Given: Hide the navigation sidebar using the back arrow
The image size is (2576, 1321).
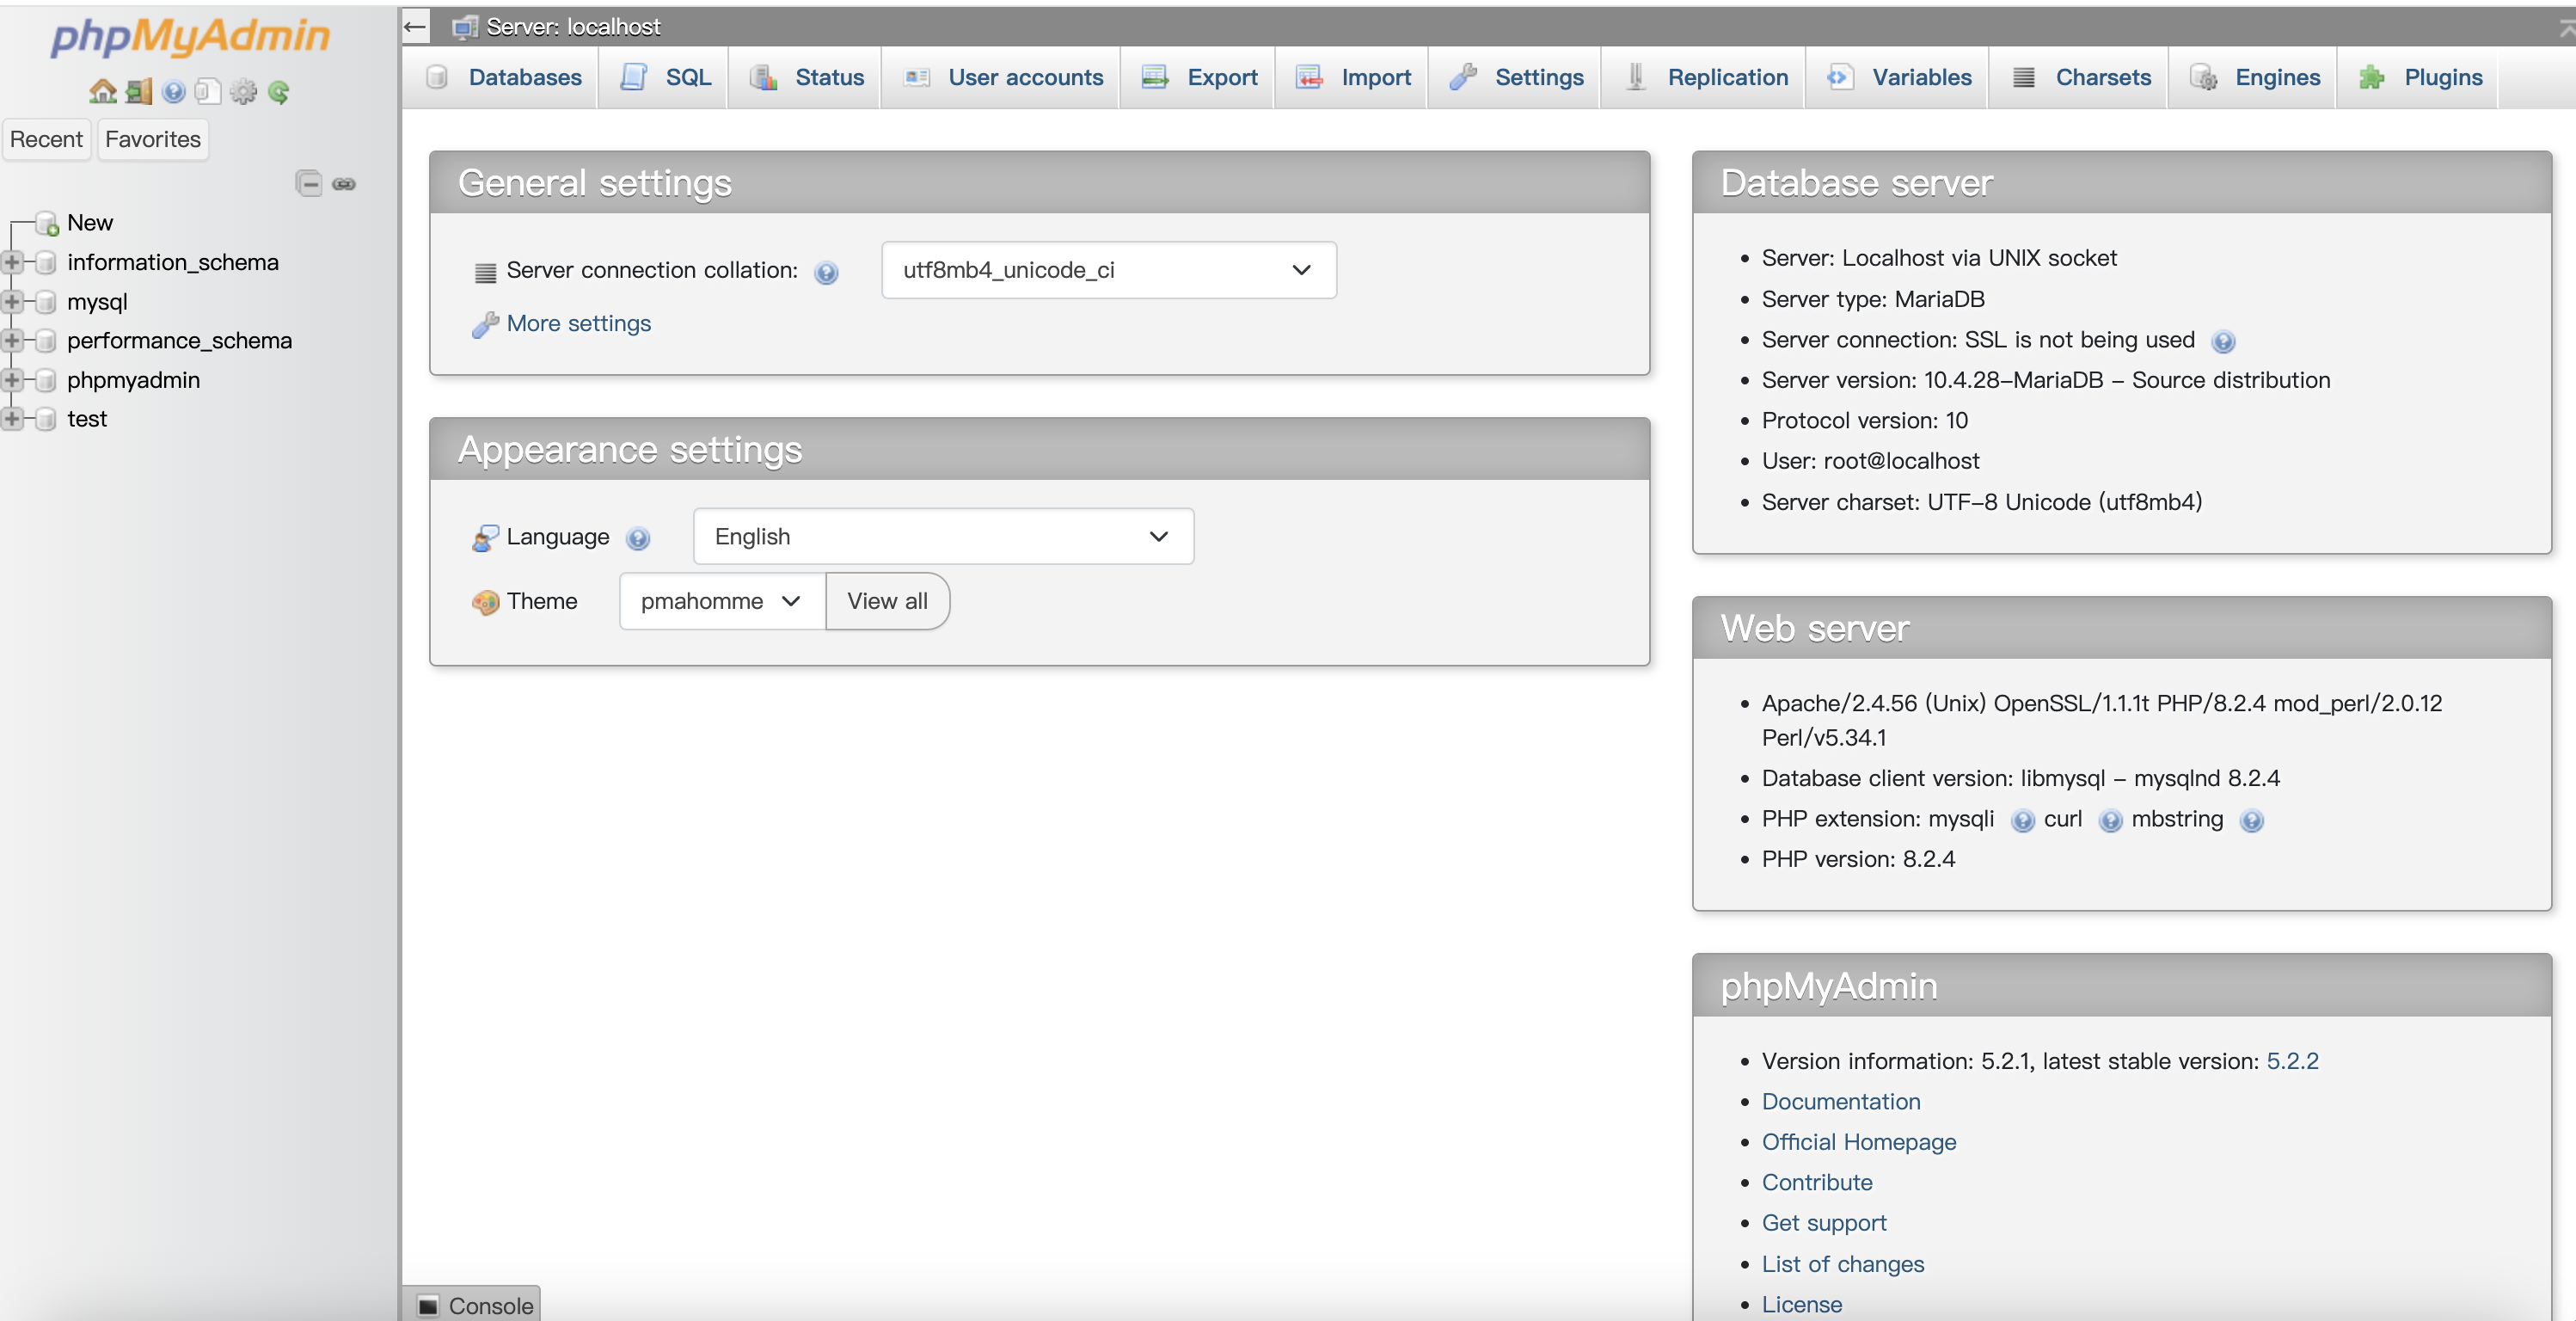Looking at the screenshot, I should tap(414, 26).
